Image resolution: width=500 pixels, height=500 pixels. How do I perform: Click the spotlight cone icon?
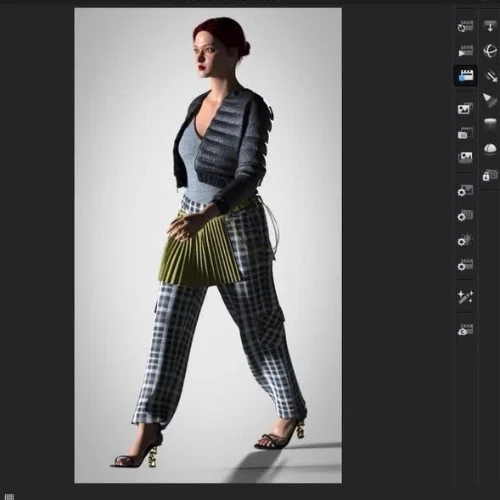point(490,100)
